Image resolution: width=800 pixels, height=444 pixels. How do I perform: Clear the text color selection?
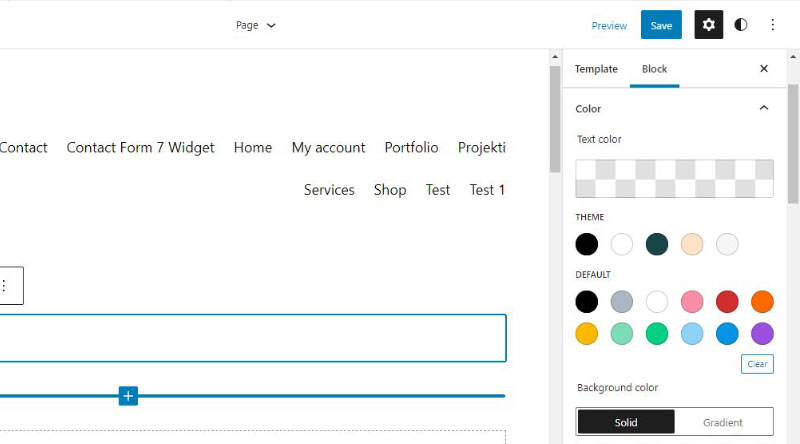coord(757,364)
